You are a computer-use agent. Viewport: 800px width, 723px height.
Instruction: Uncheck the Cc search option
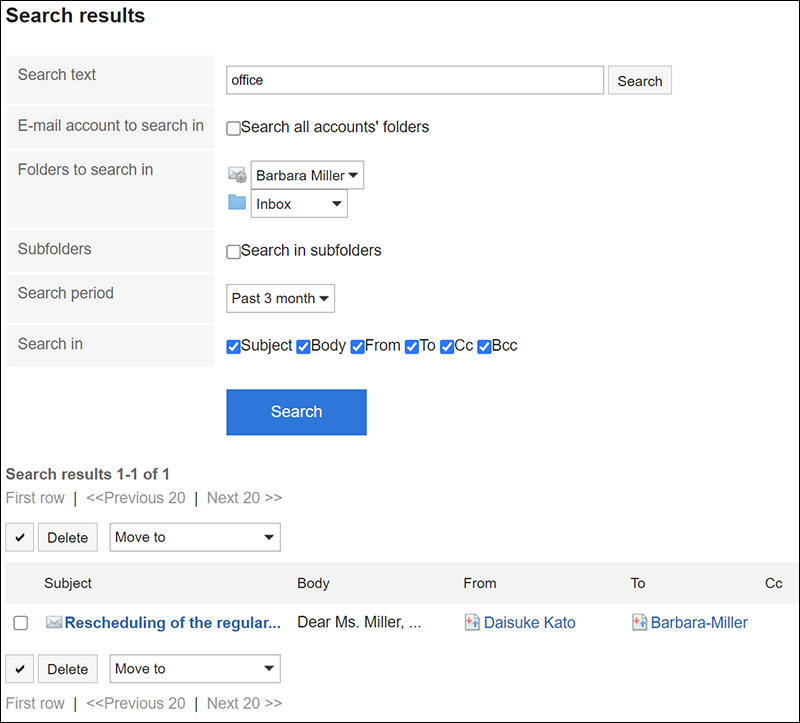click(447, 347)
